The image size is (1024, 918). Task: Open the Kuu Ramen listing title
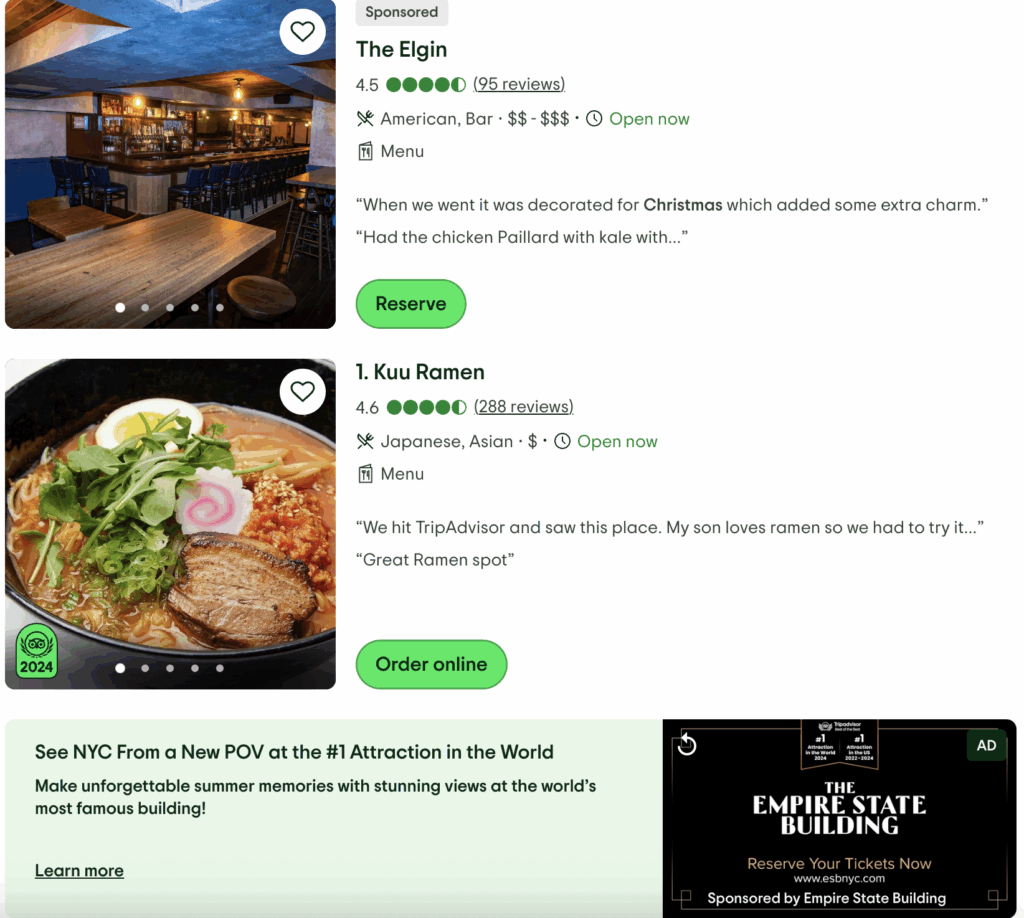click(x=420, y=372)
